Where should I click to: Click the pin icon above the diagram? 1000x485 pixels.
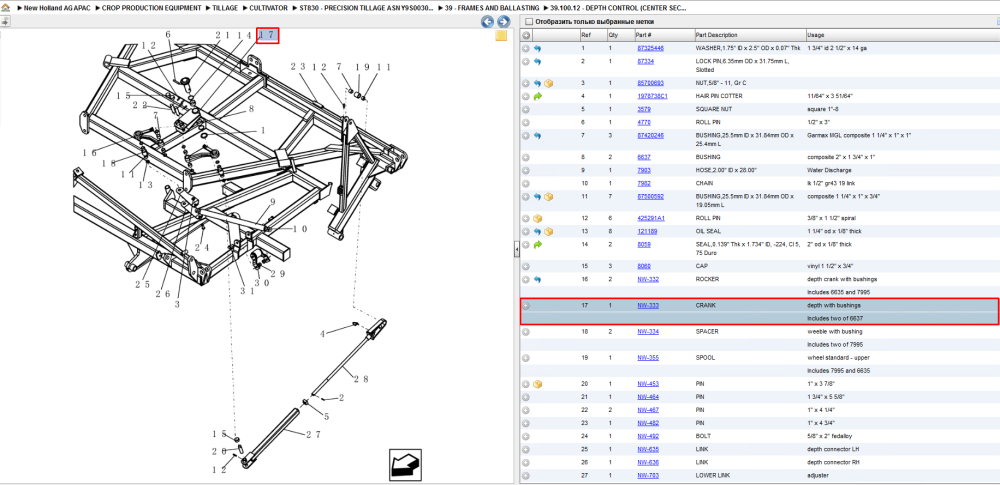coord(4,21)
